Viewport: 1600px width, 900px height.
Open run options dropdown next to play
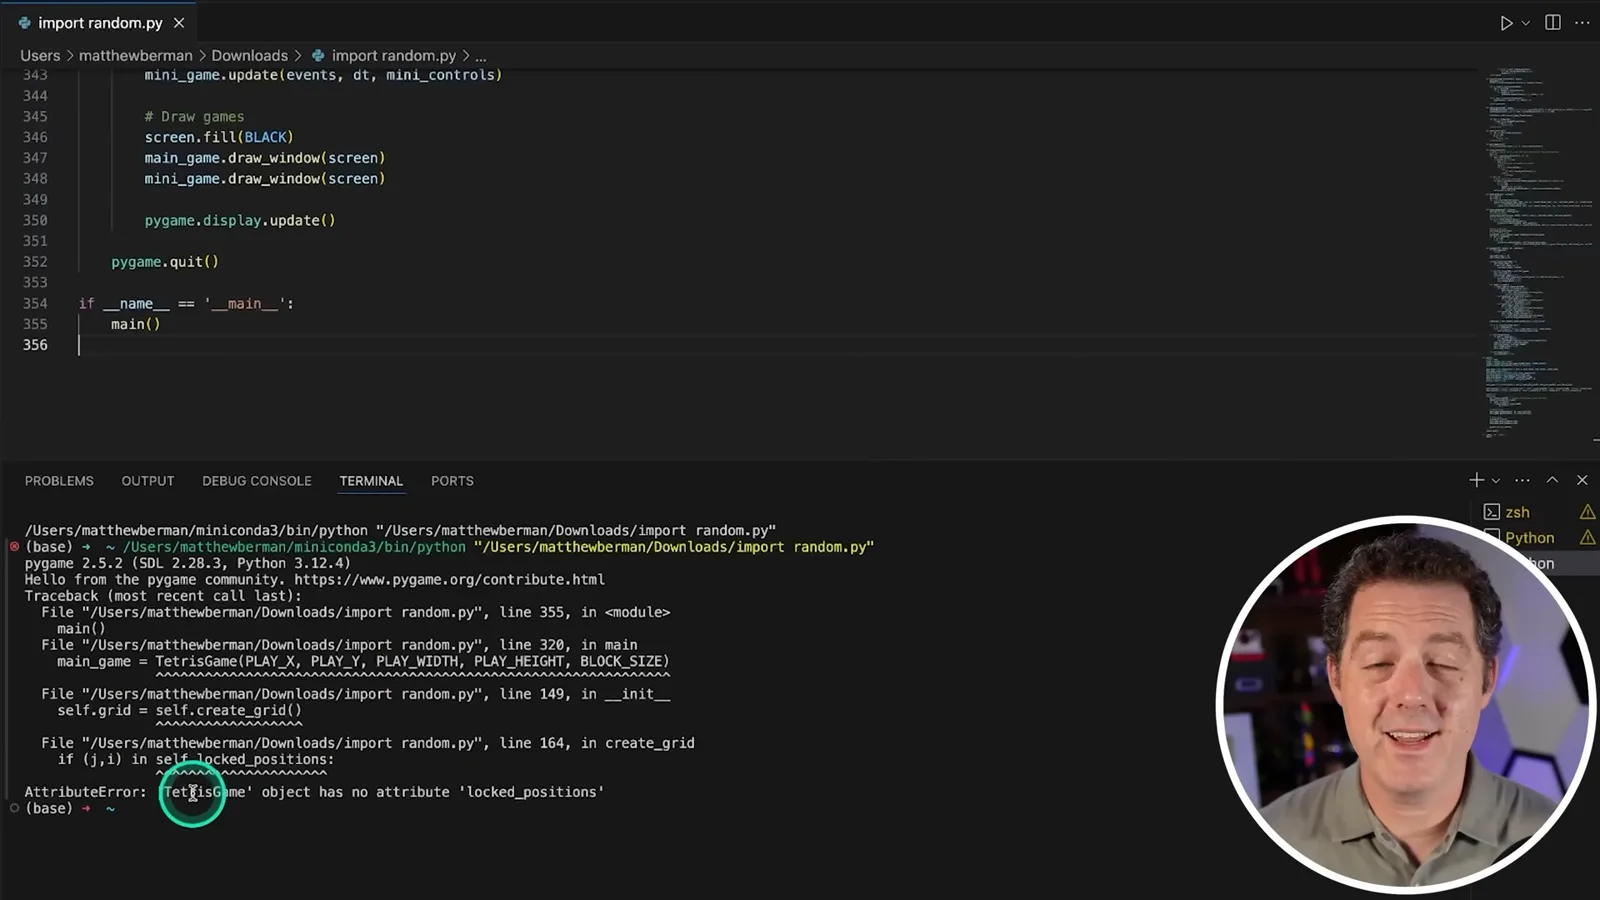point(1526,23)
